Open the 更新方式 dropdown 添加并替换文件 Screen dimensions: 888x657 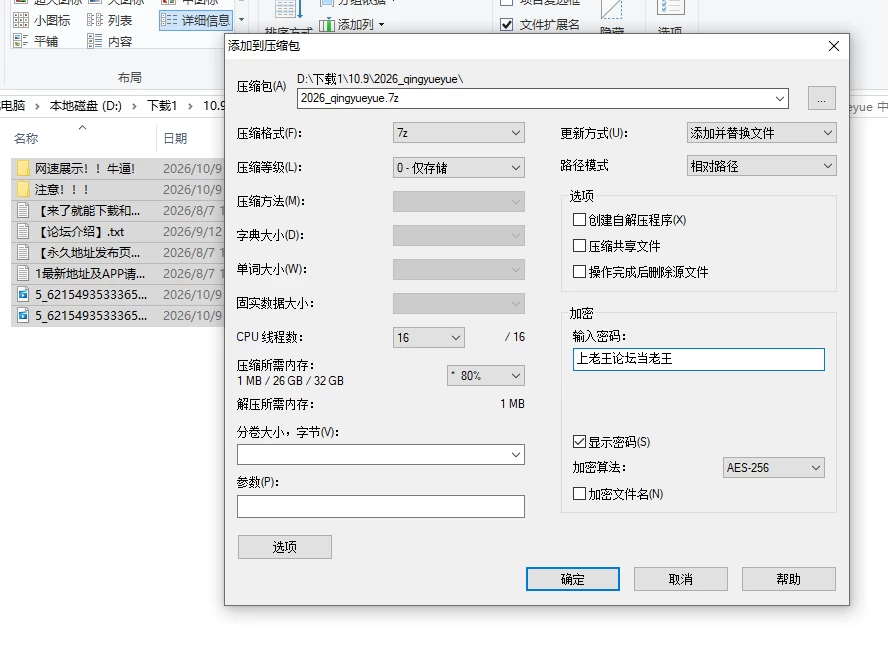[x=761, y=133]
